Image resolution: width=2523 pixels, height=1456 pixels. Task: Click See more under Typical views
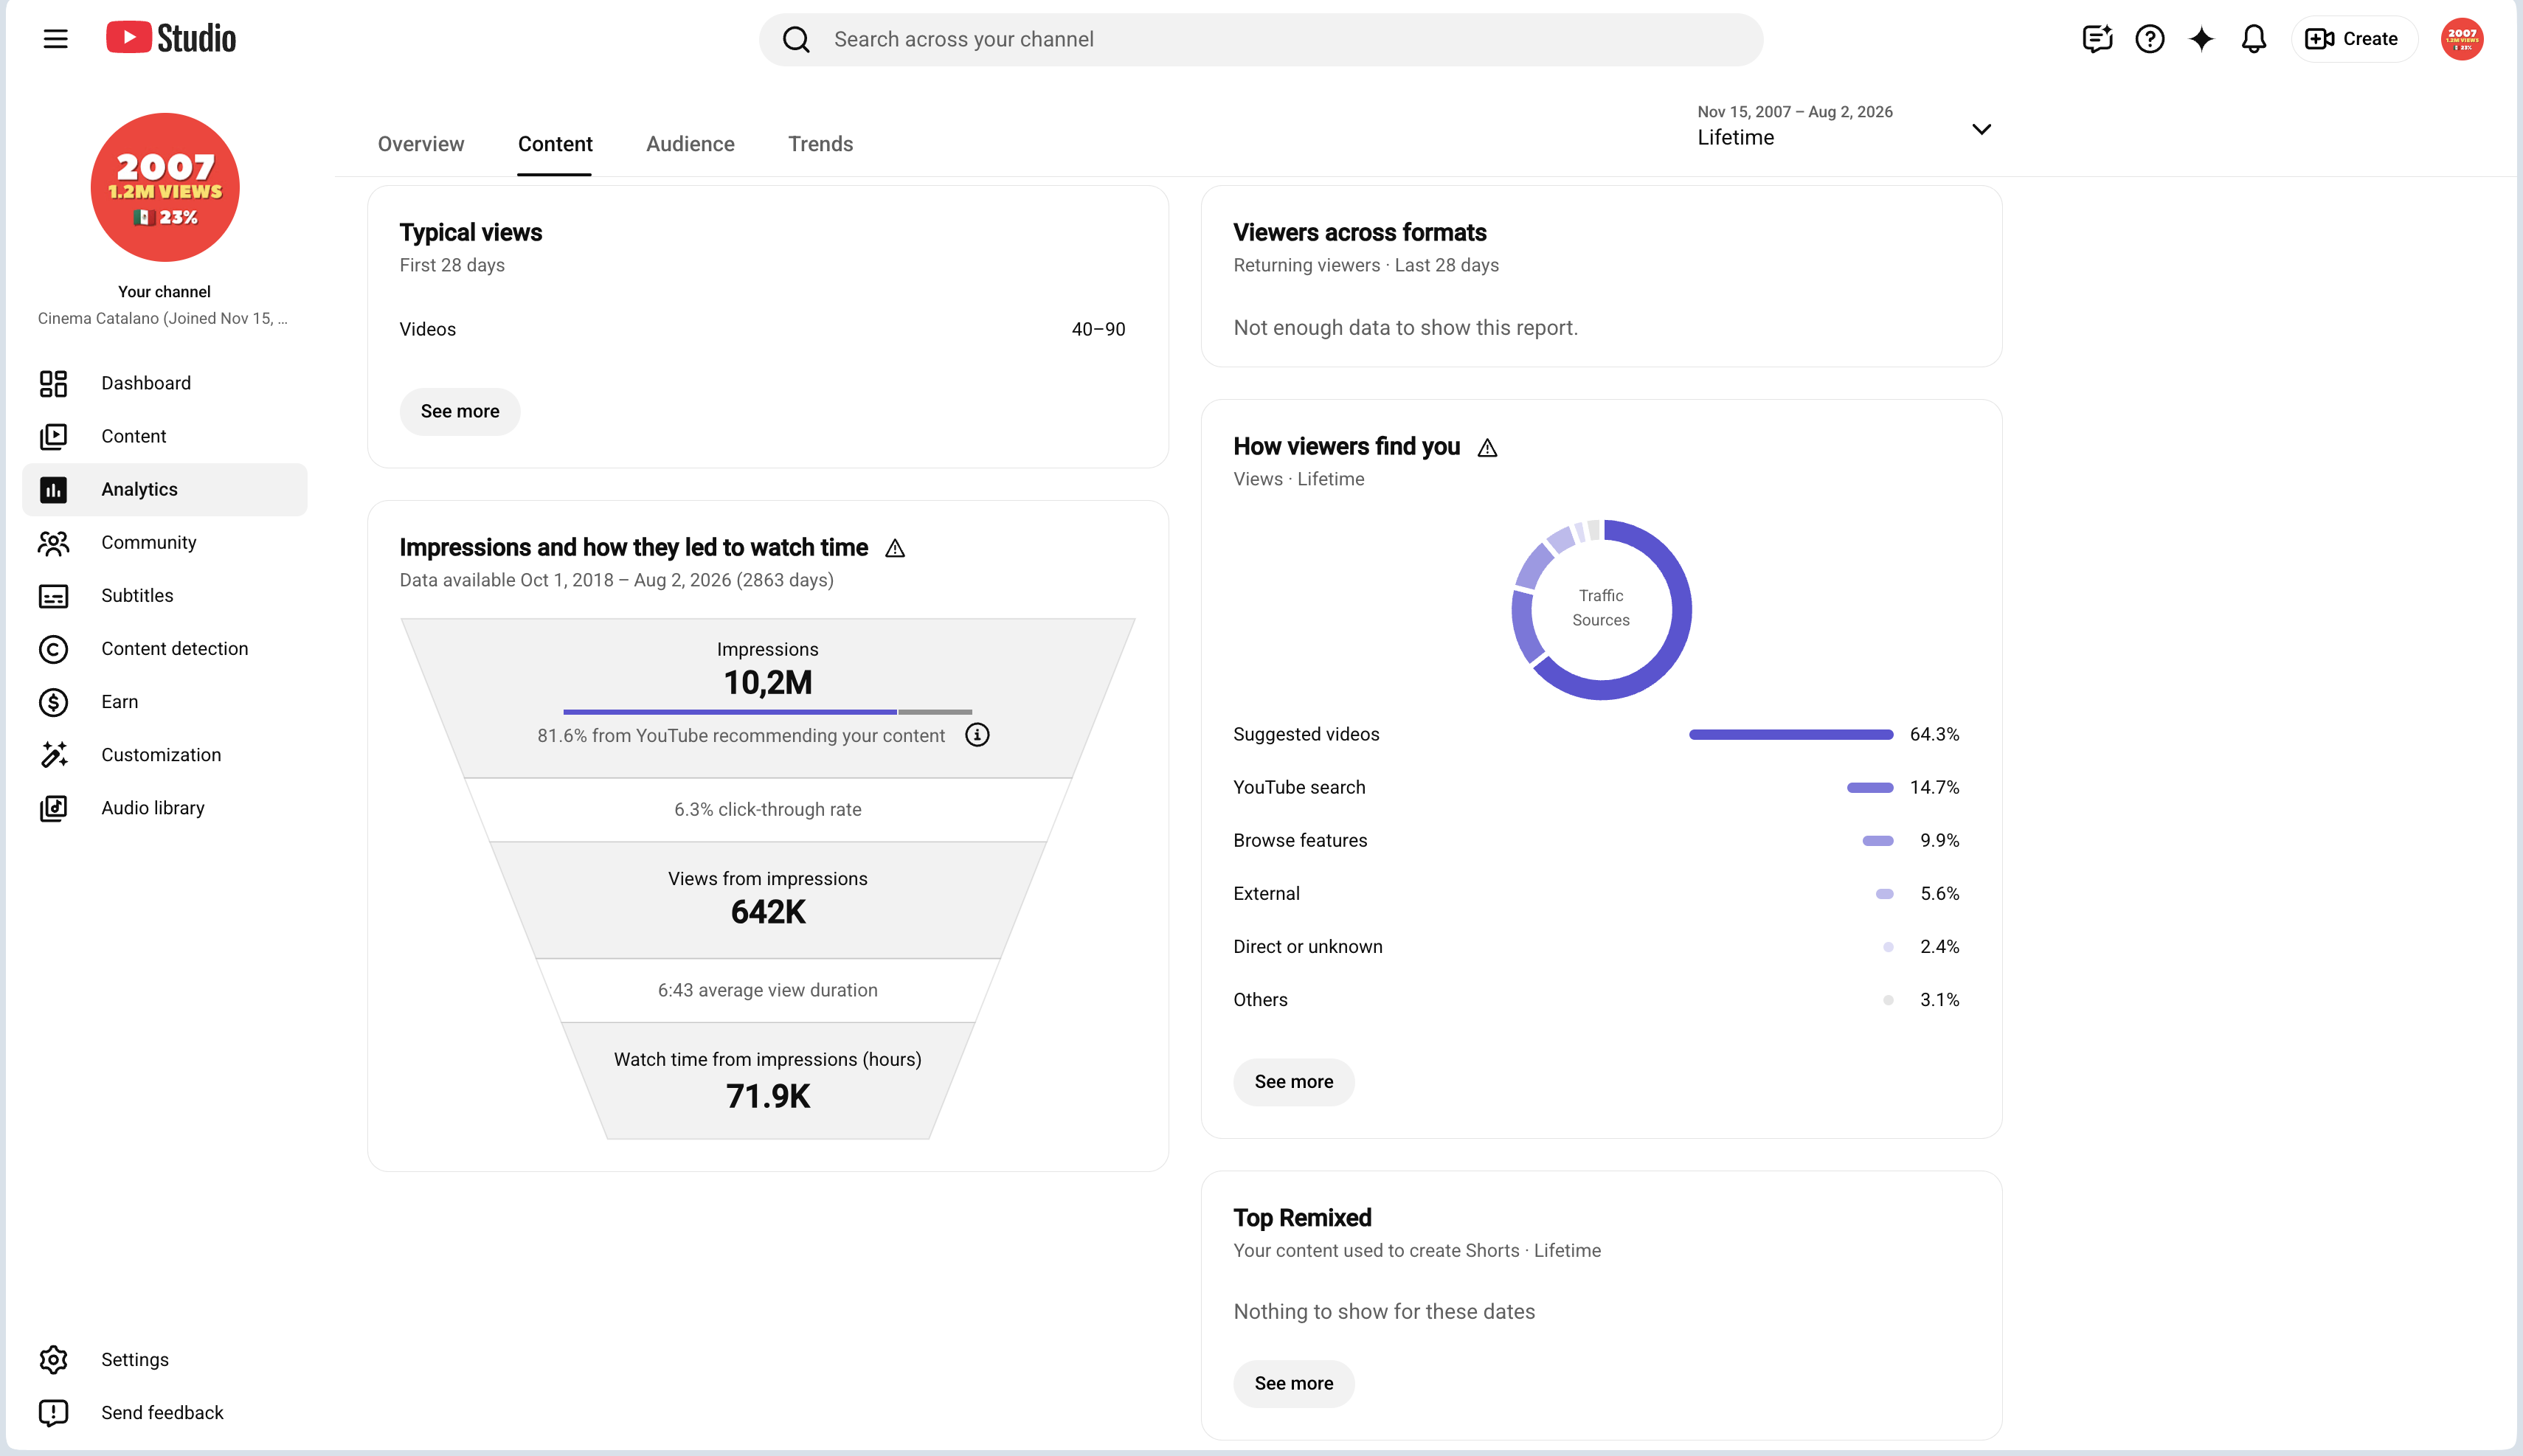(x=460, y=411)
